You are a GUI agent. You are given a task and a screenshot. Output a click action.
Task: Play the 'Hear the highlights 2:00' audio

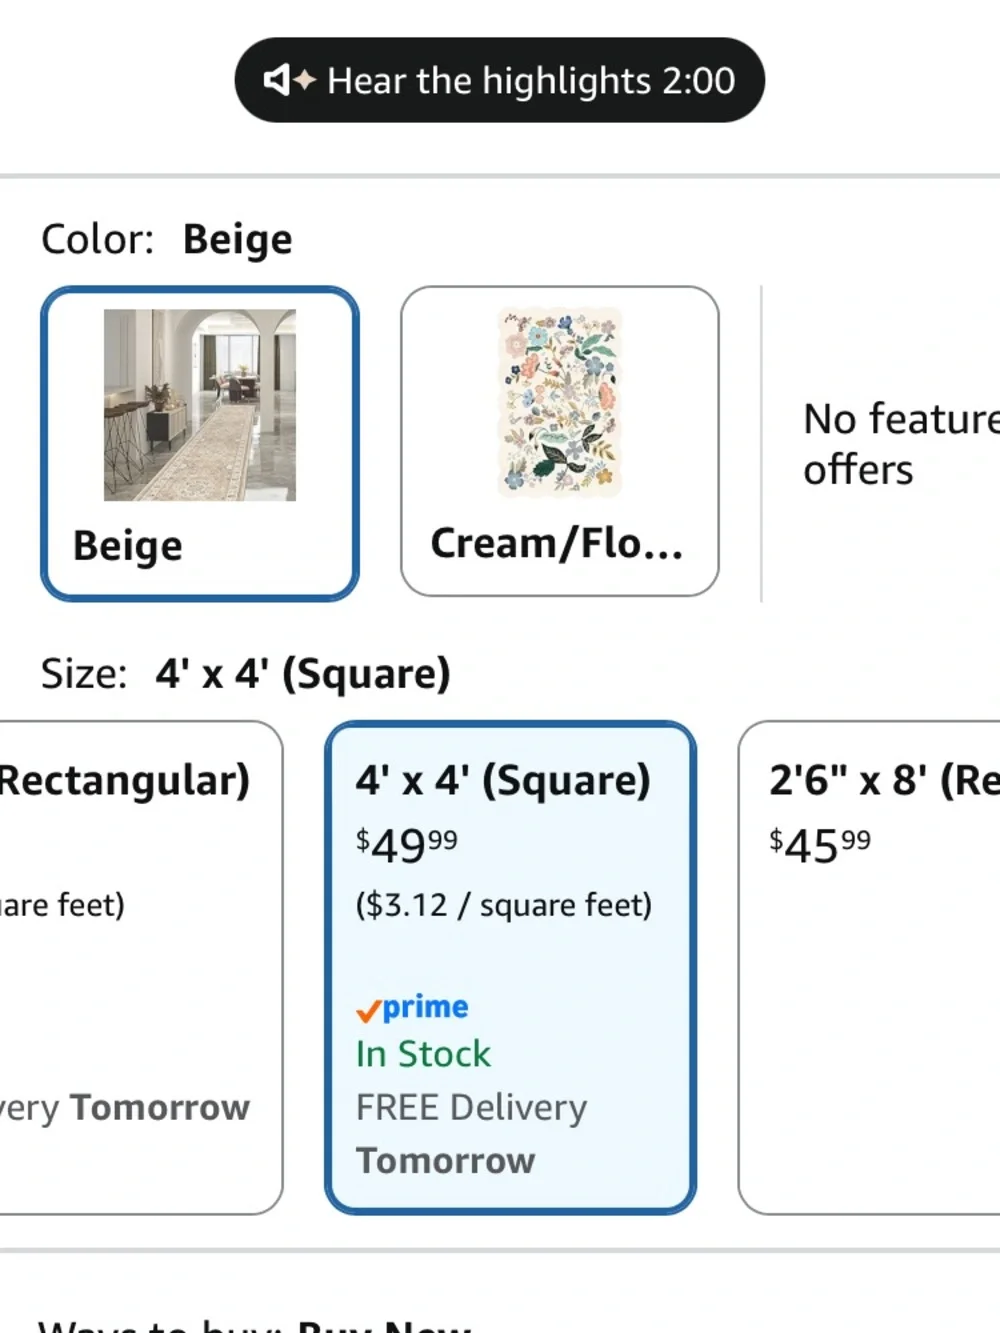(x=499, y=80)
